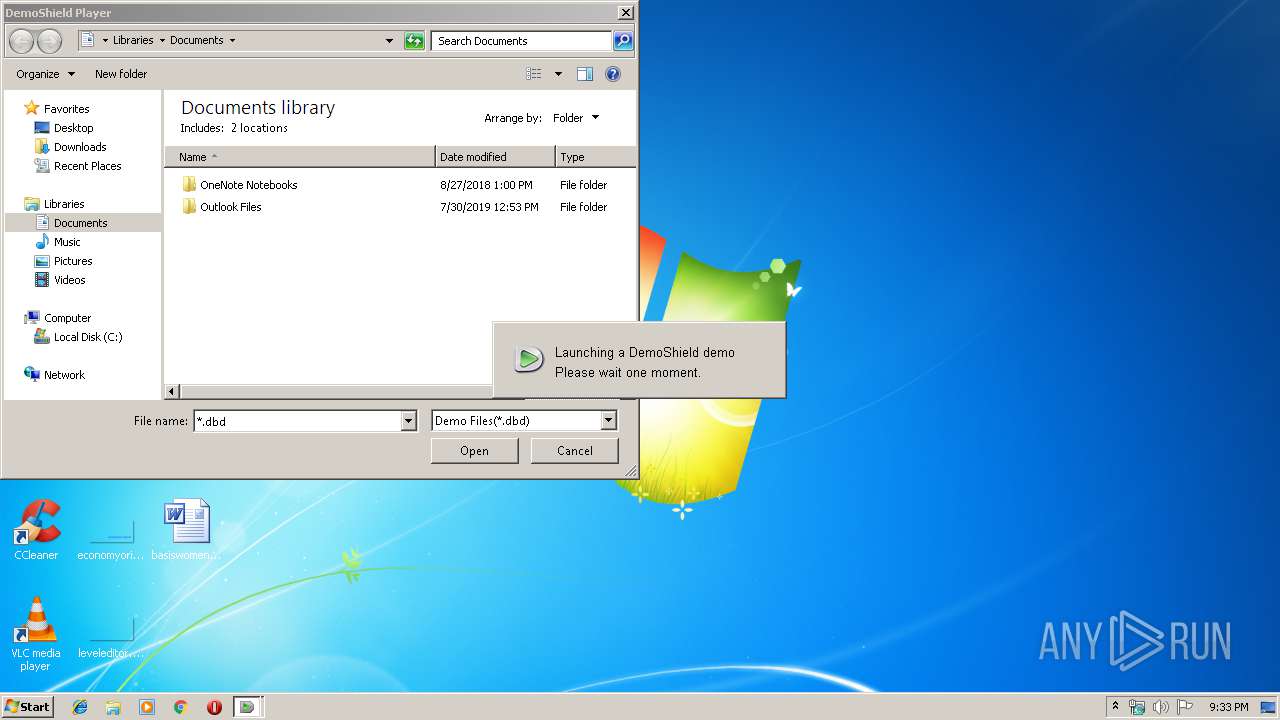Select Videos library
The width and height of the screenshot is (1280, 720).
70,280
